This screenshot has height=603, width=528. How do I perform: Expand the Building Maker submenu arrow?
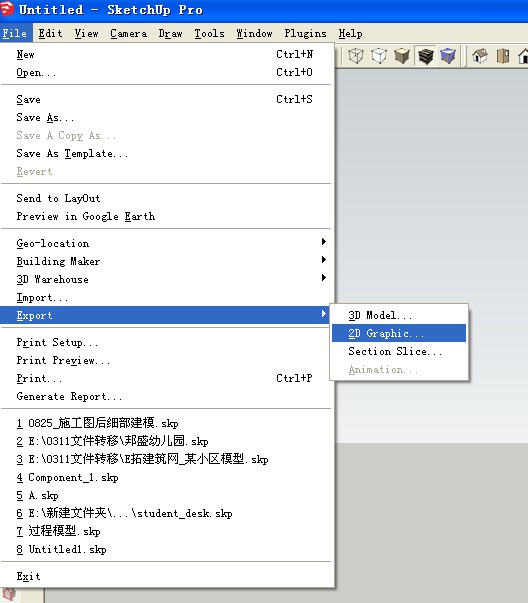[324, 260]
